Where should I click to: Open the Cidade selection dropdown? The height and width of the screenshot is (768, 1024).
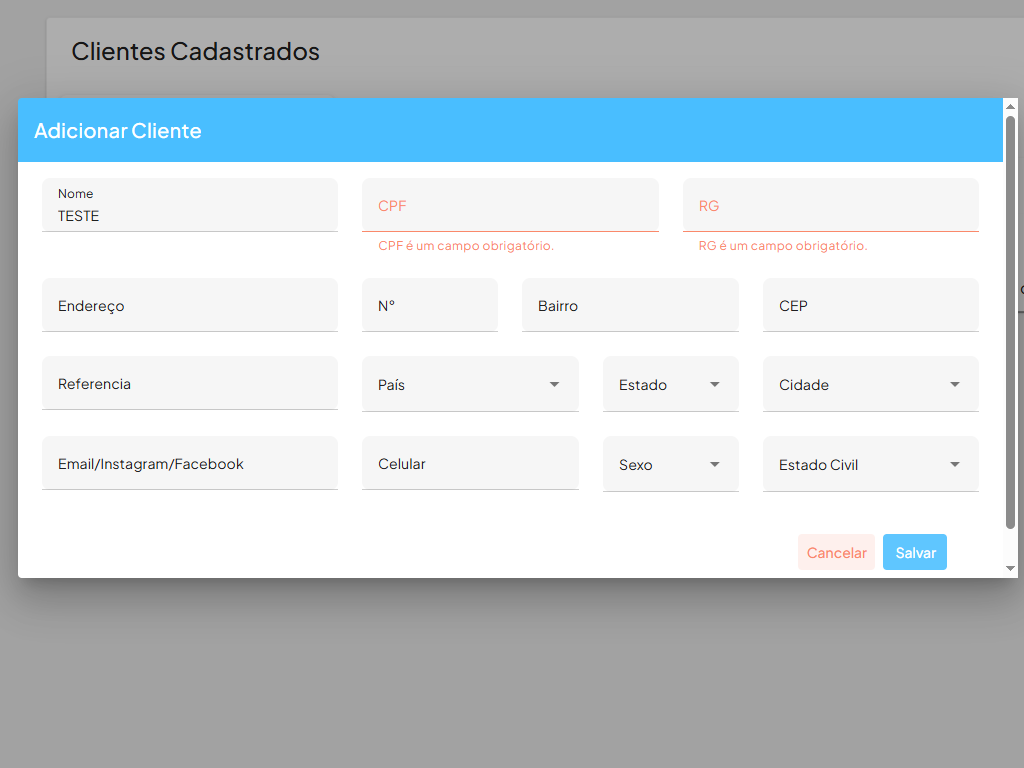870,385
